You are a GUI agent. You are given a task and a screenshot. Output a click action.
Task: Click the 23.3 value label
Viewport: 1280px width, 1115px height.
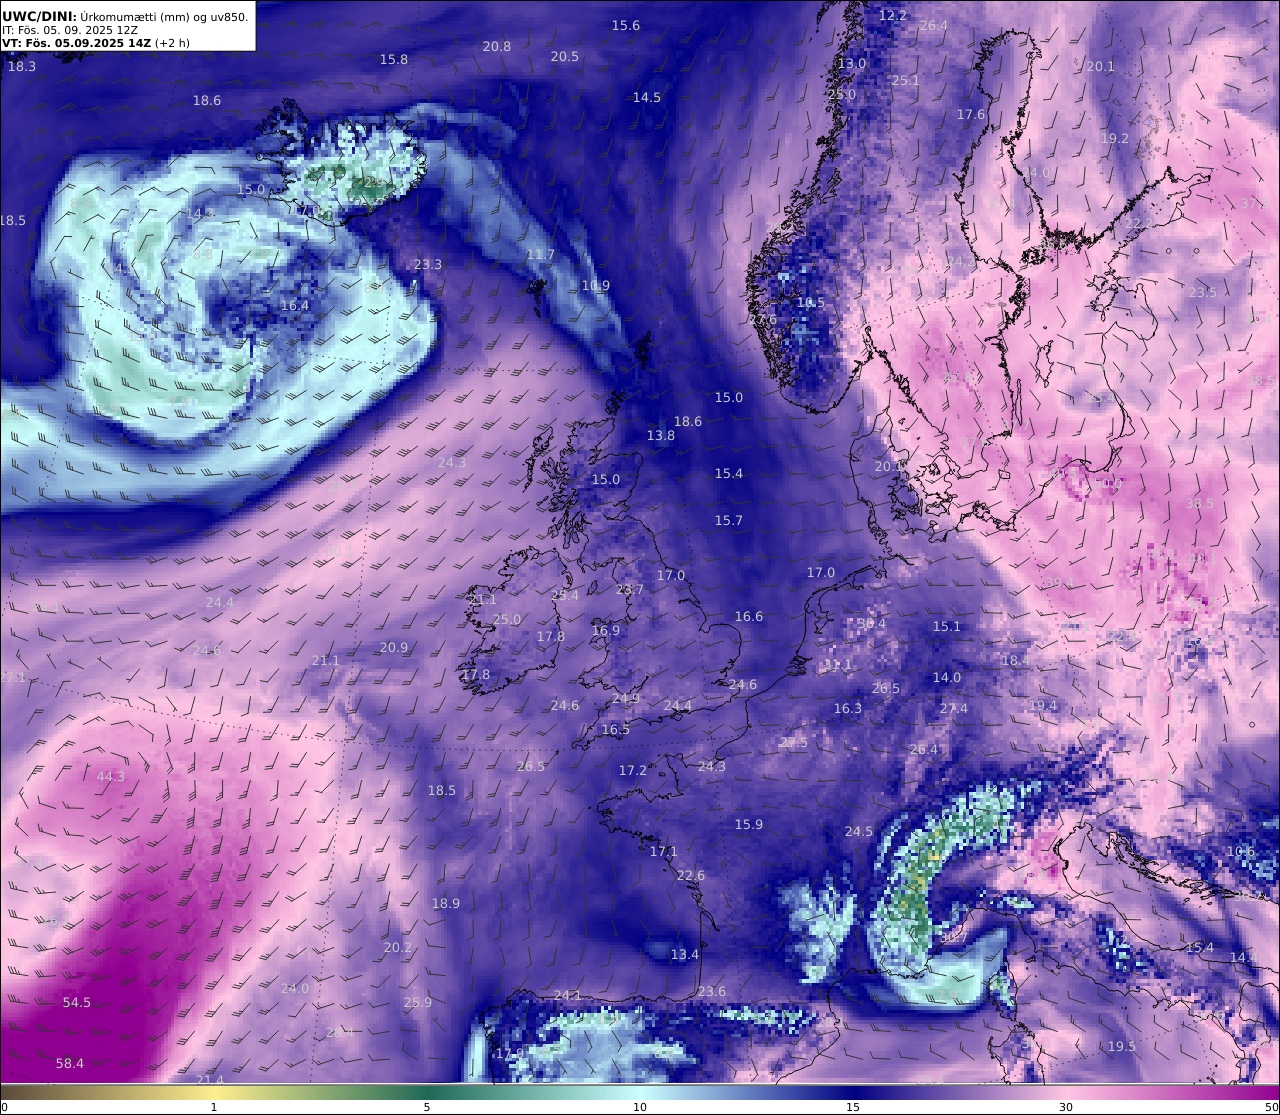pyautogui.click(x=428, y=264)
